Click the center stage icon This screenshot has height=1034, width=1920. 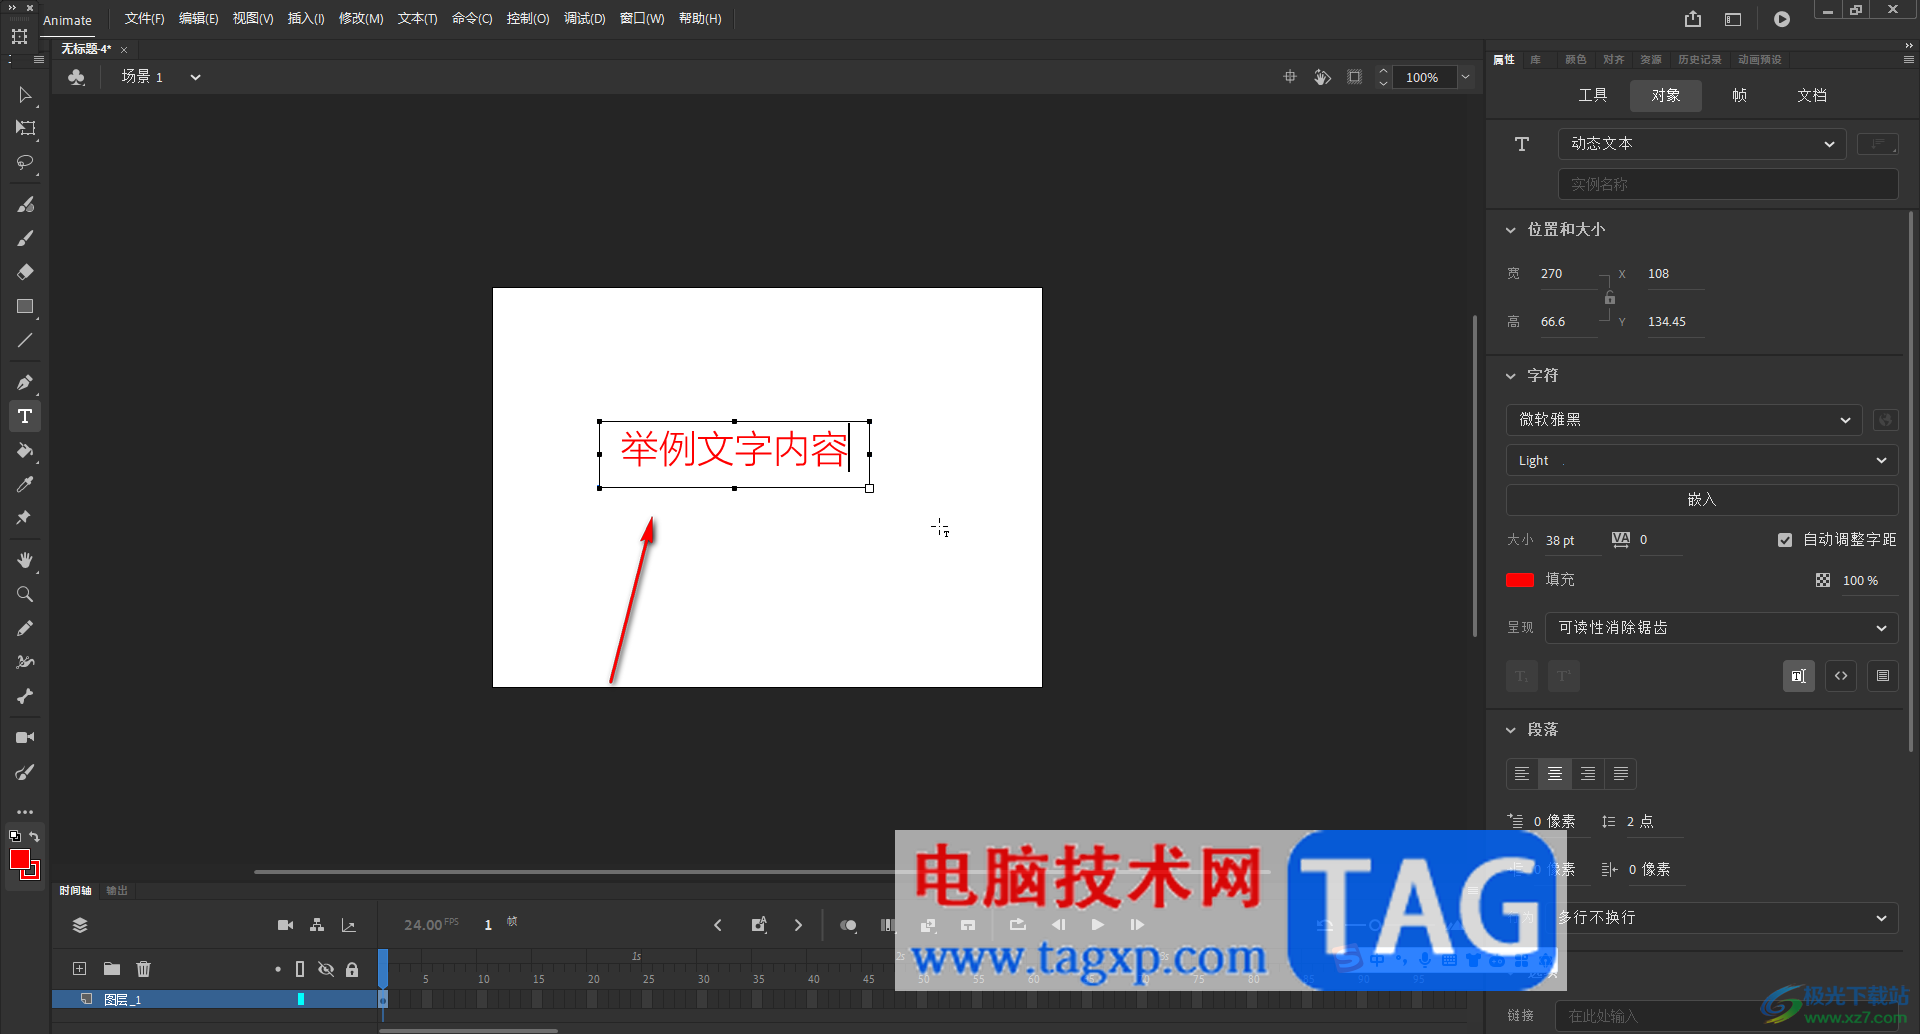click(1290, 77)
